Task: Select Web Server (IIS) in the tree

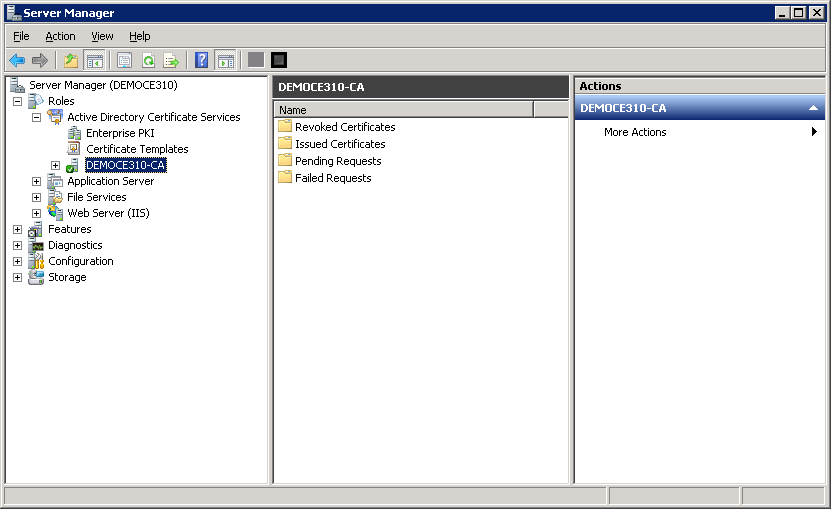Action: tap(108, 213)
